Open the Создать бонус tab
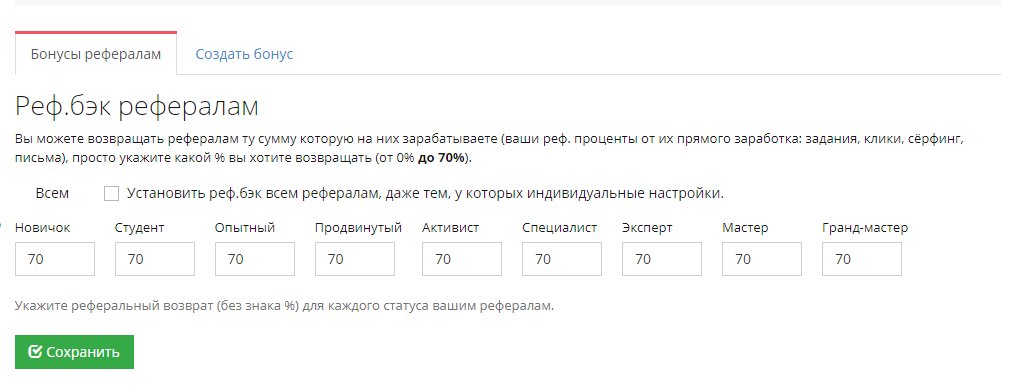The height and width of the screenshot is (388, 1018). [x=244, y=54]
